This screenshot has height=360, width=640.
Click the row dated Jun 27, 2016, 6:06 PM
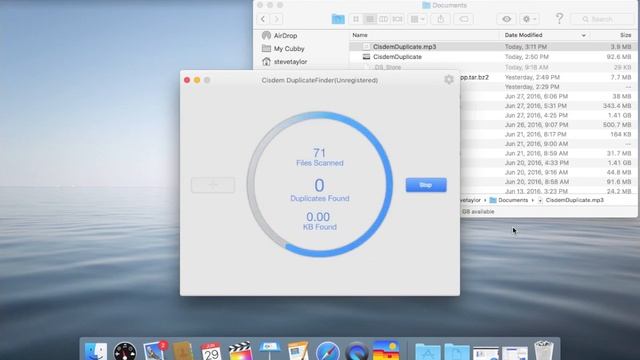548,96
